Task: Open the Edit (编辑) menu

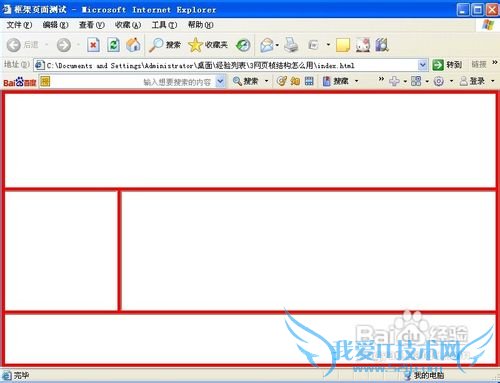Action: click(55, 25)
